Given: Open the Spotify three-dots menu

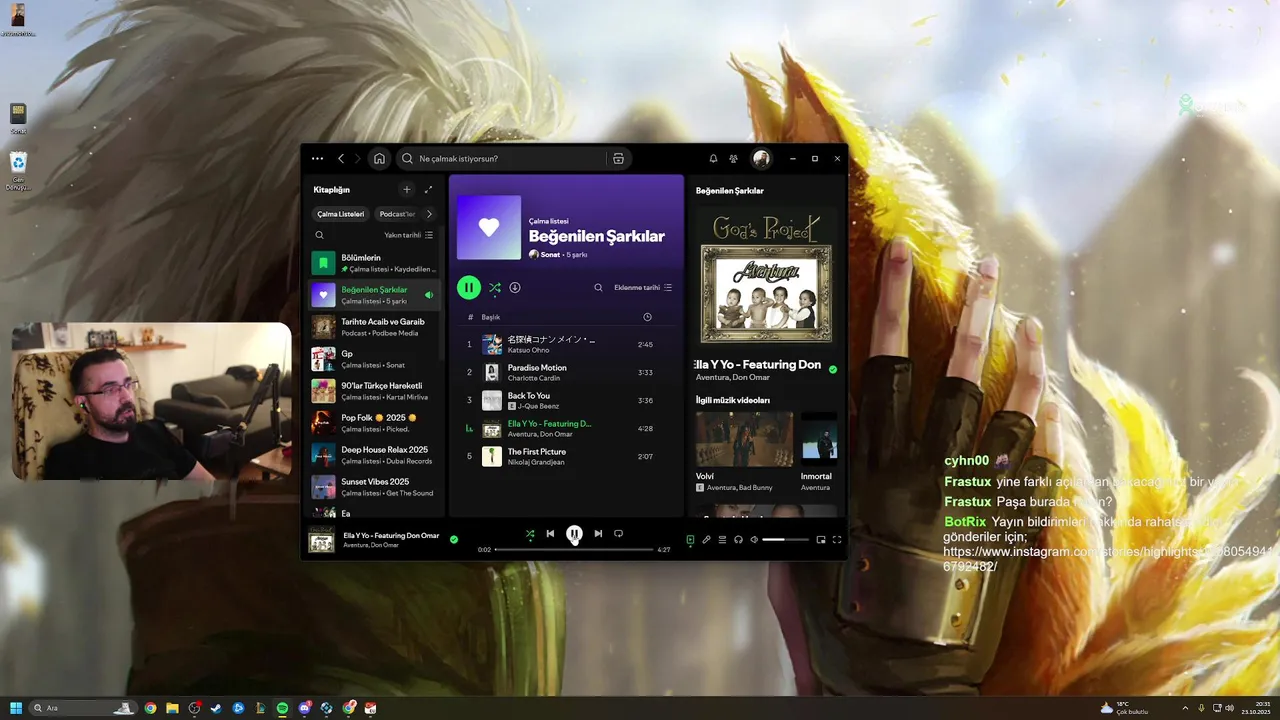Looking at the screenshot, I should pyautogui.click(x=317, y=158).
